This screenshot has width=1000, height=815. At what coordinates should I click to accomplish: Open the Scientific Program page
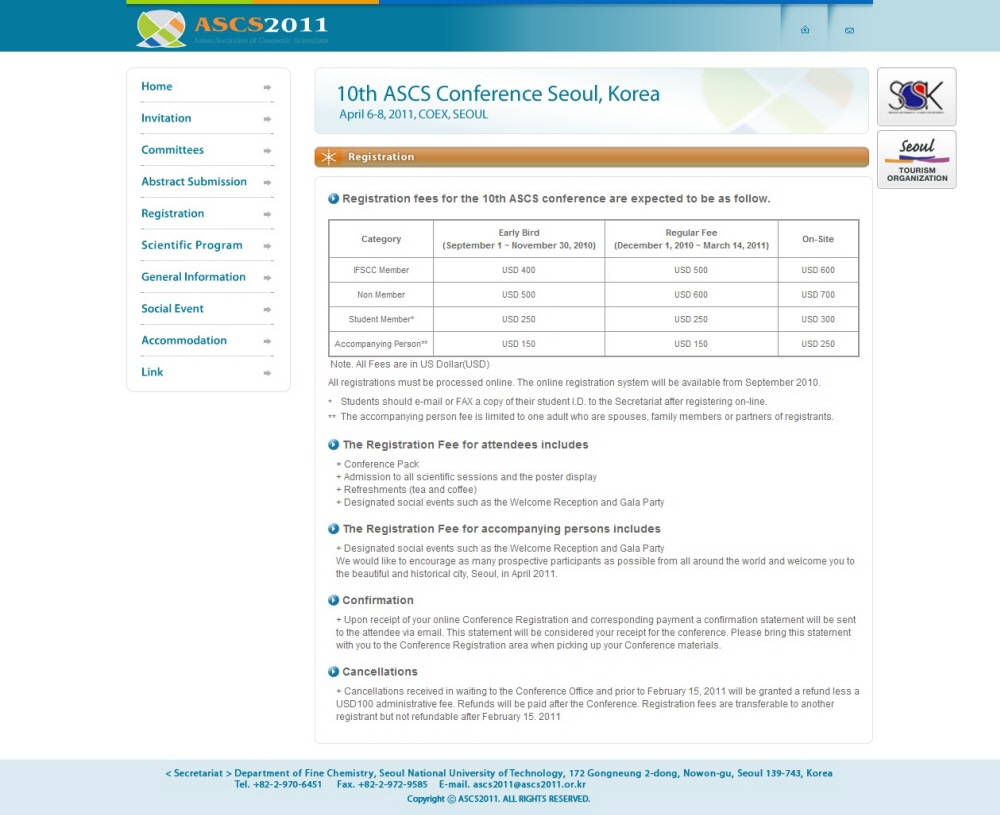tap(191, 245)
